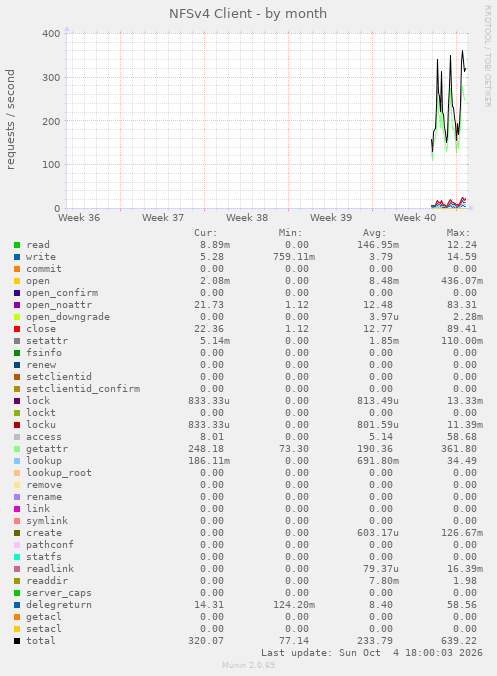Click the red swatch beside close
The width and height of the screenshot is (497, 676).
click(x=17, y=329)
